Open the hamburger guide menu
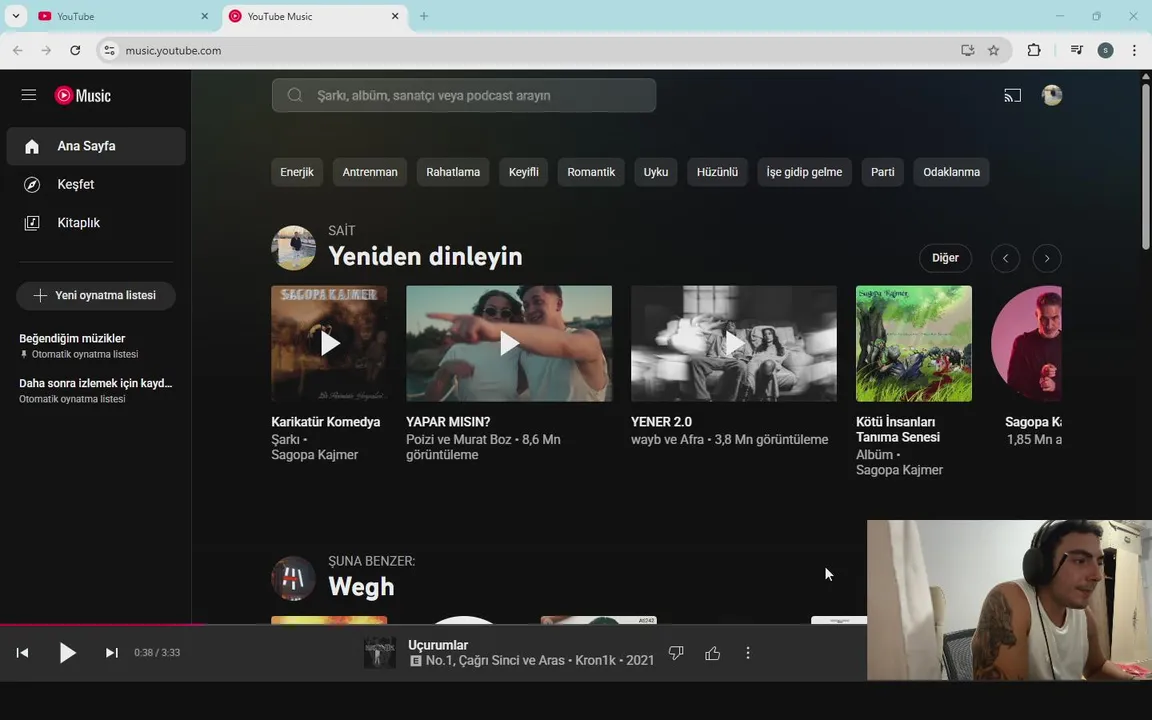The width and height of the screenshot is (1152, 720). (x=29, y=95)
